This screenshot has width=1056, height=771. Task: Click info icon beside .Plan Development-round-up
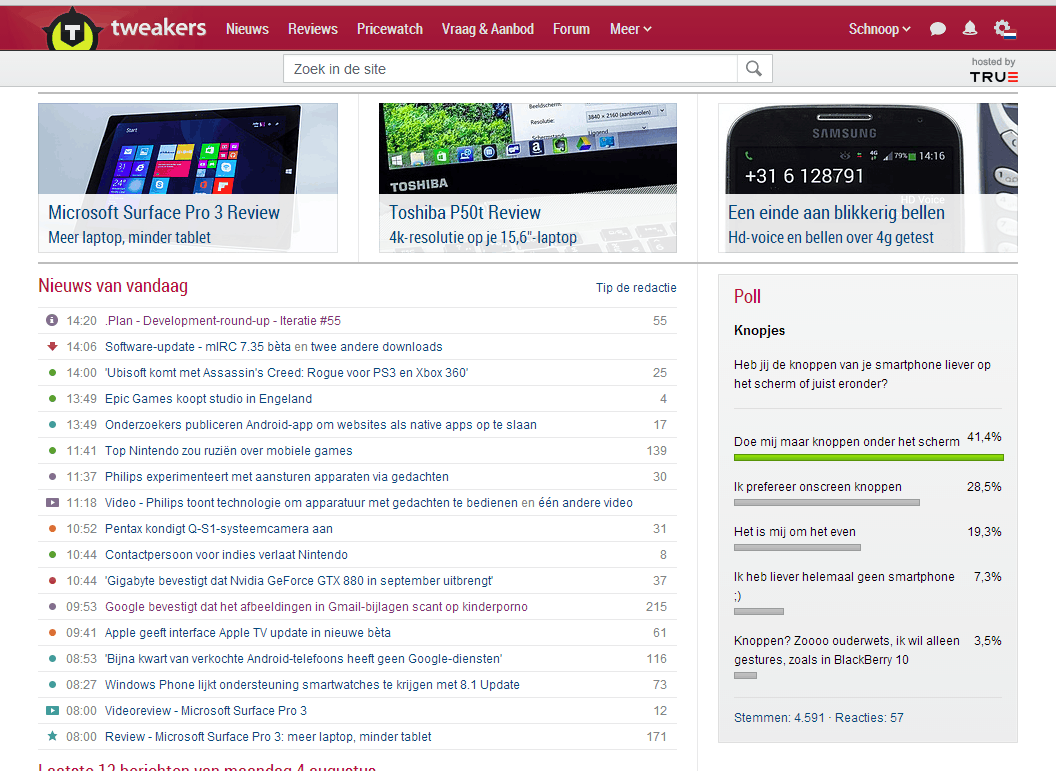[52, 321]
